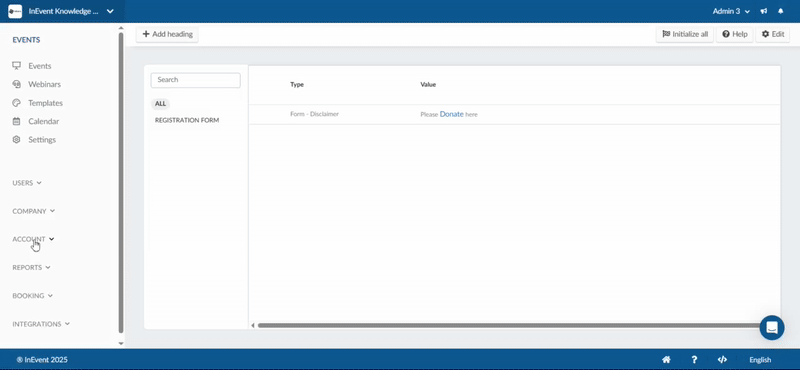The image size is (800, 370).
Task: Select the ALL filter
Action: [x=160, y=104]
